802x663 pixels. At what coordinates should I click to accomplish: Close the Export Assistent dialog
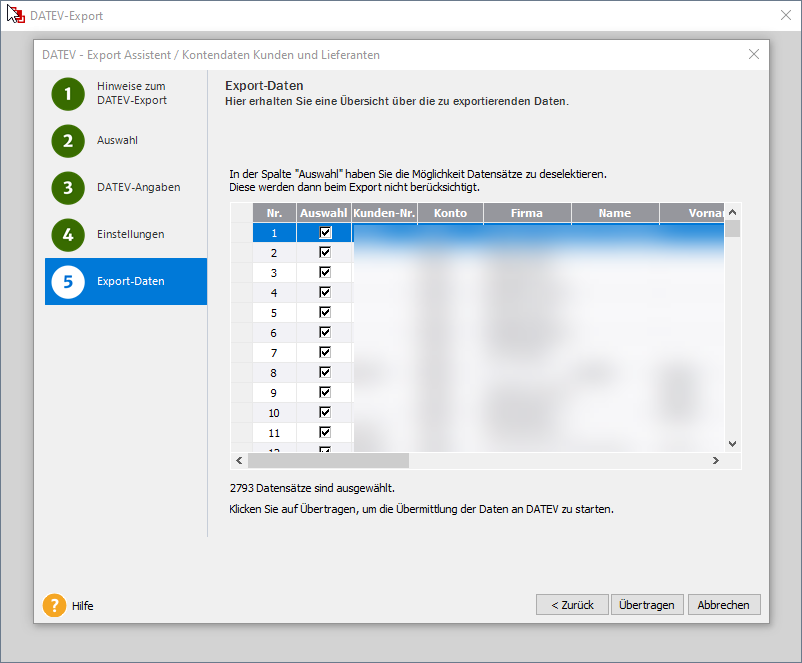click(x=754, y=54)
